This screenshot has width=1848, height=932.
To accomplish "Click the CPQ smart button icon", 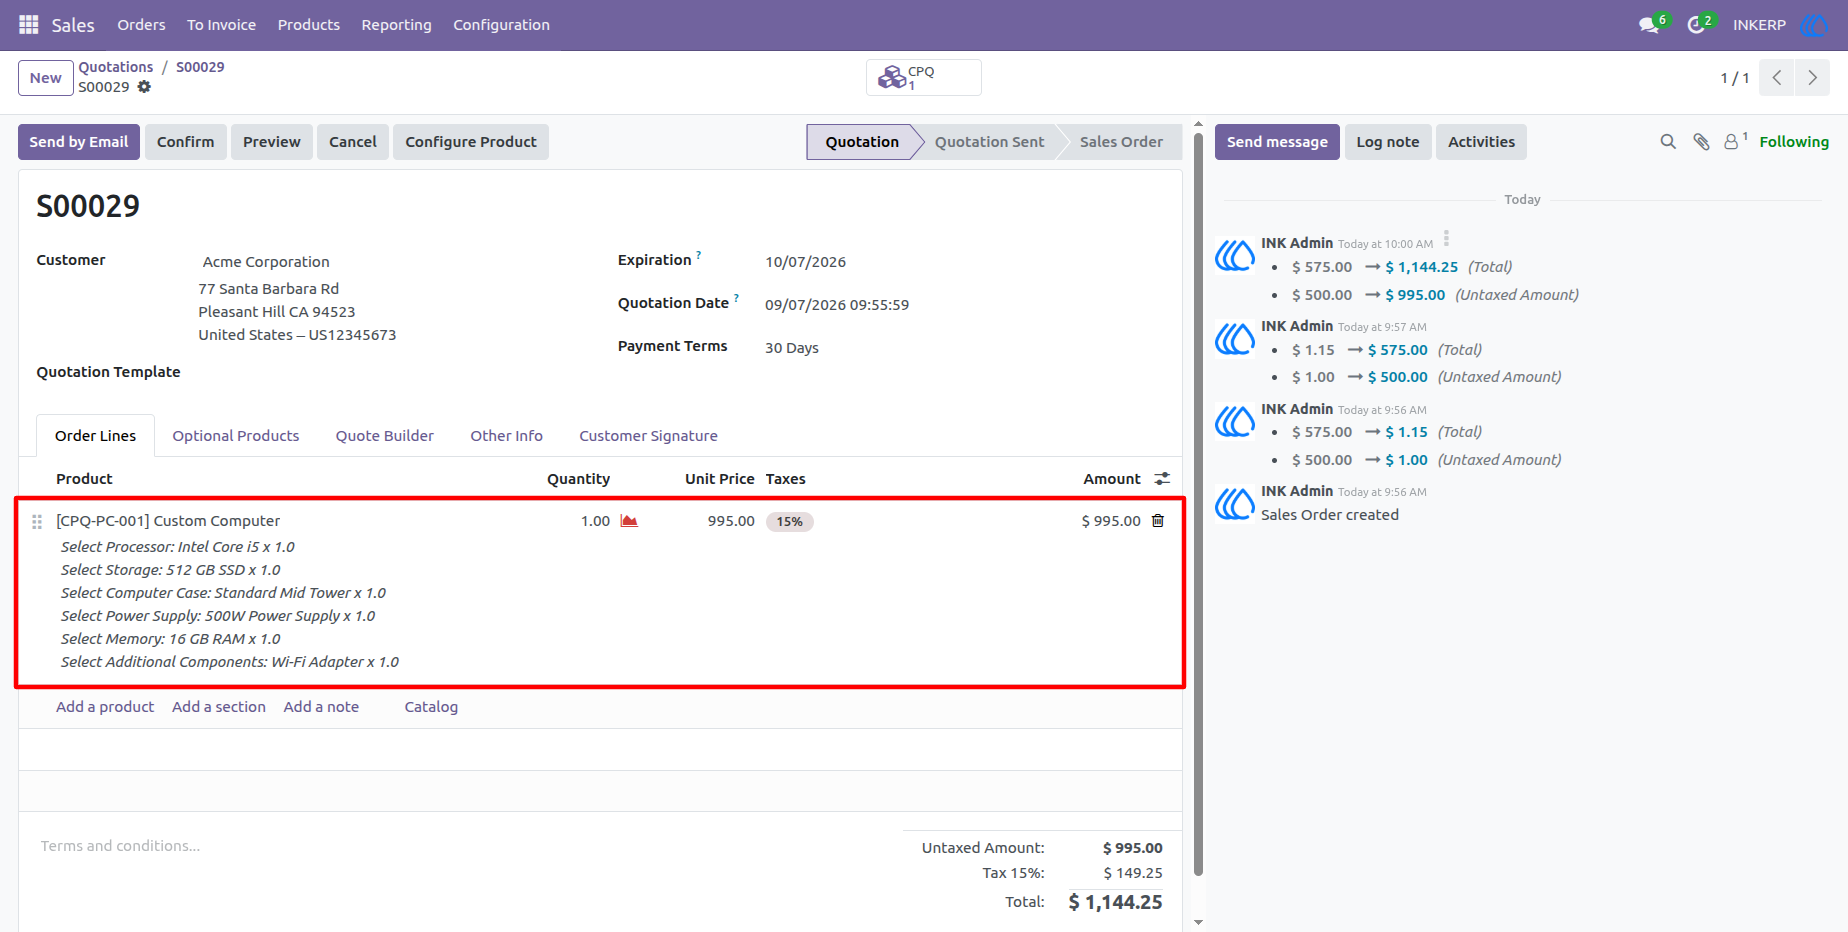I will [x=891, y=77].
